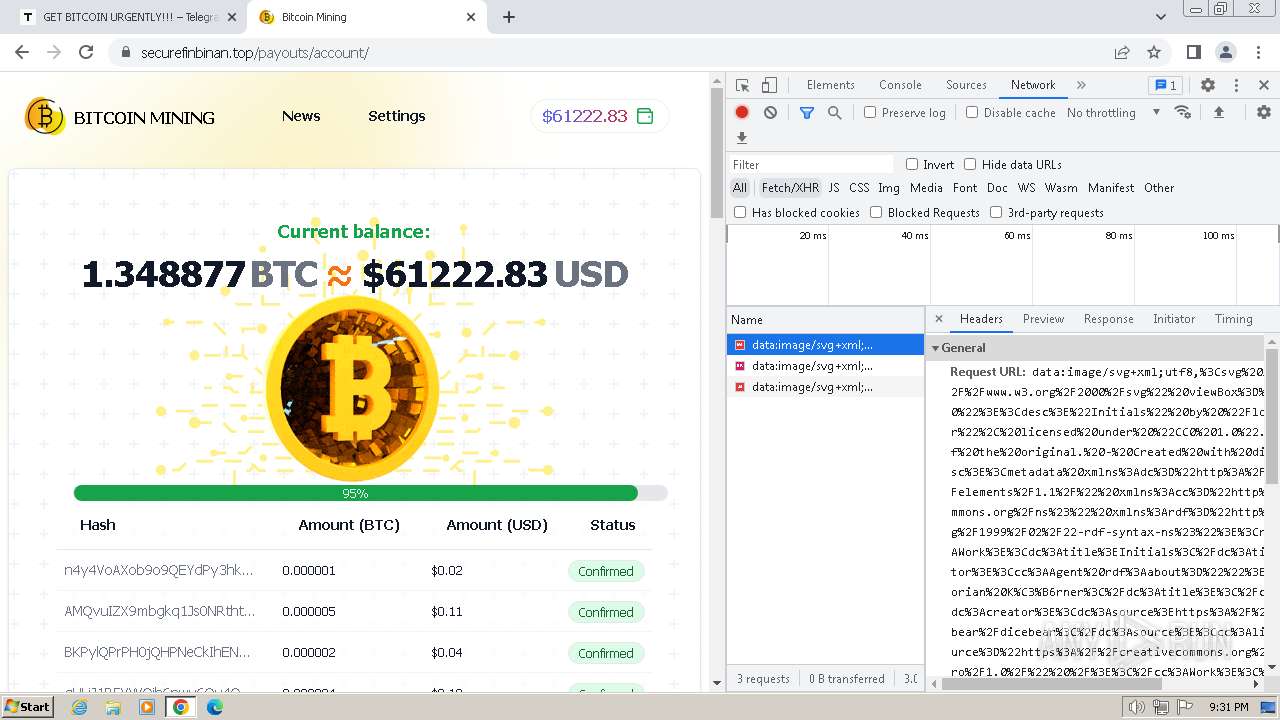Click the network Filter input field

click(x=810, y=164)
